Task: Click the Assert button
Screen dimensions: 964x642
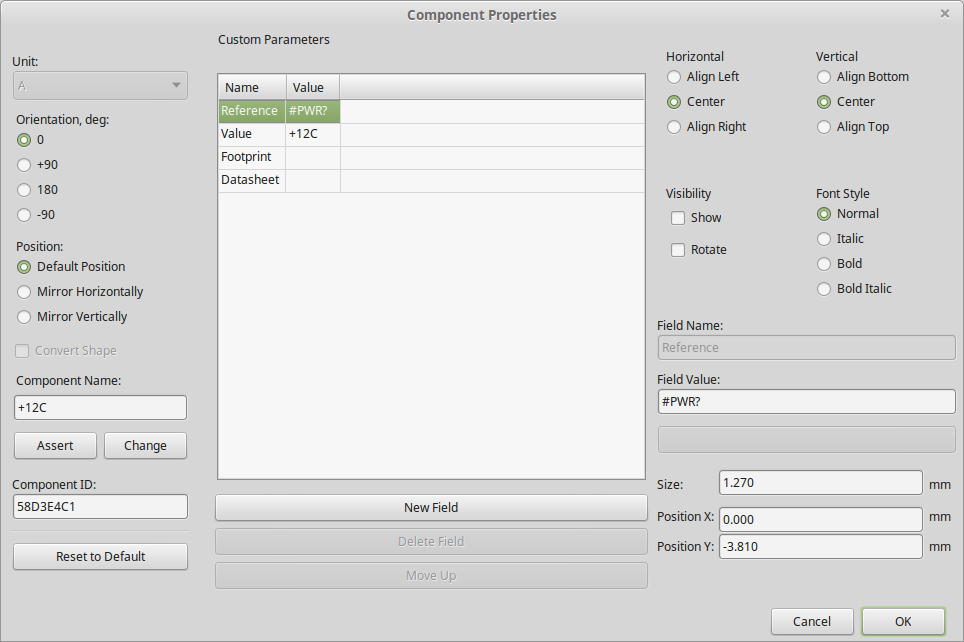Action: 55,446
